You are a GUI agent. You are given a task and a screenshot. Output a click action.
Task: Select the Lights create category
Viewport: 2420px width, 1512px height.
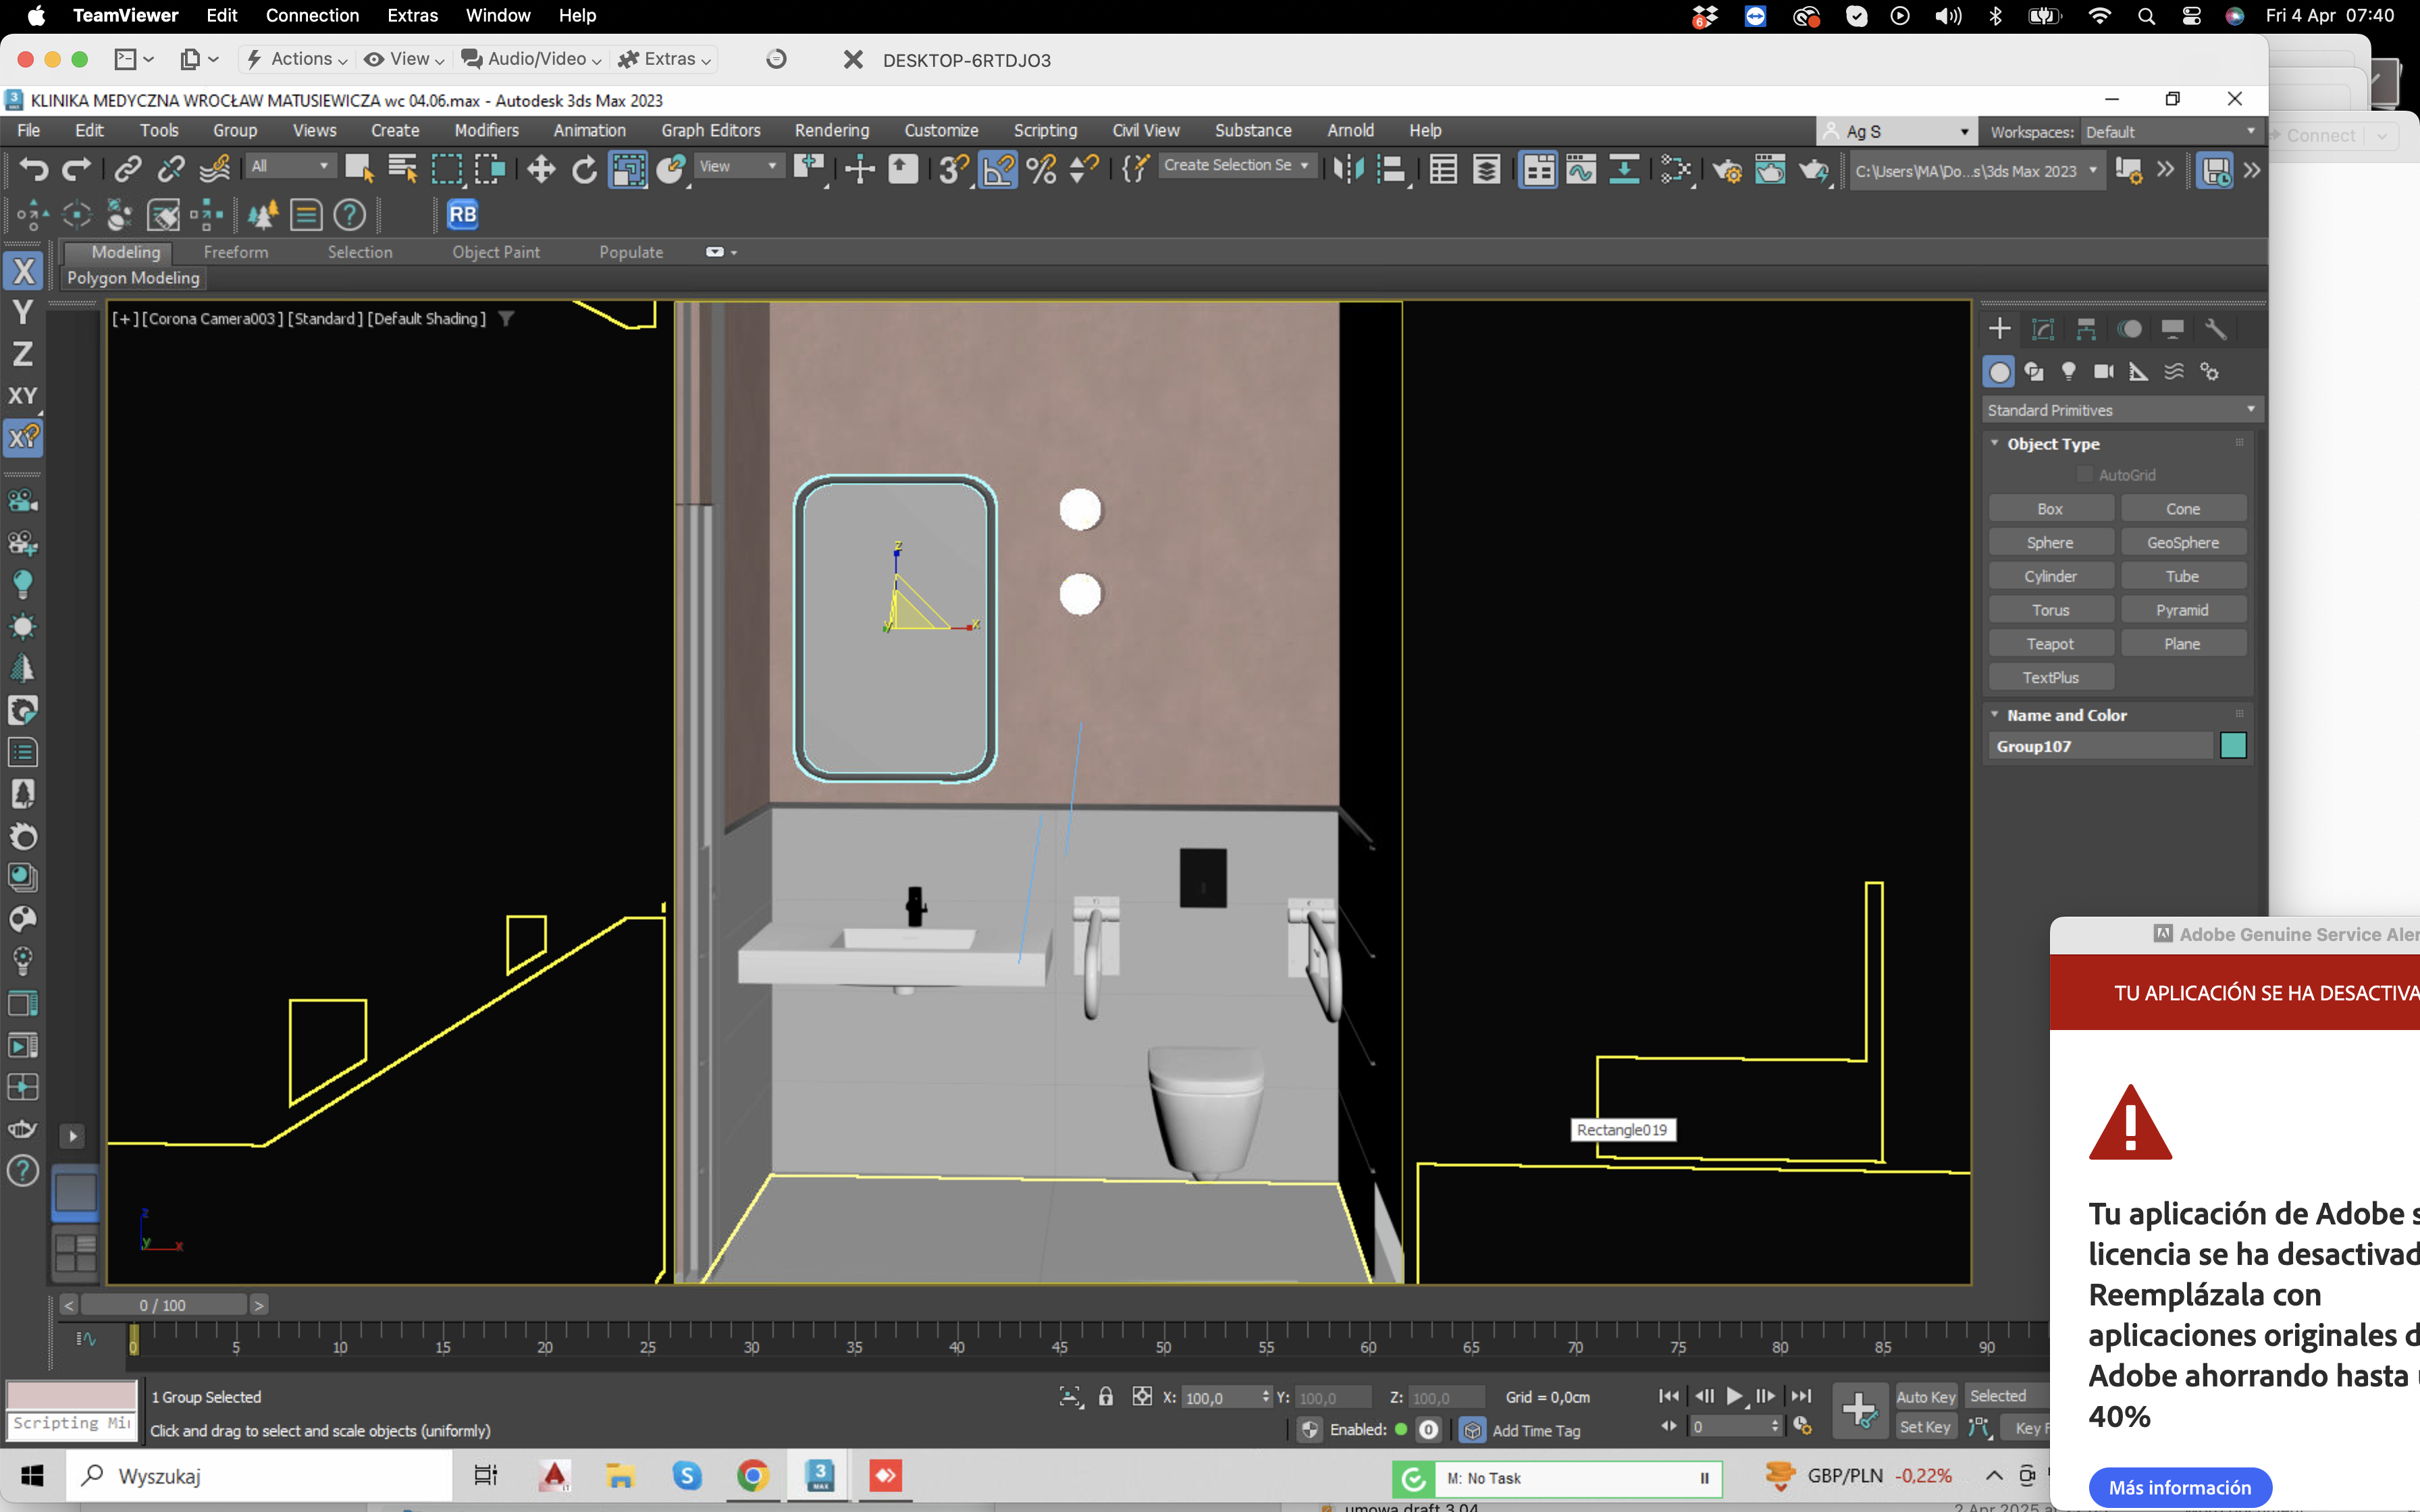(x=2069, y=371)
